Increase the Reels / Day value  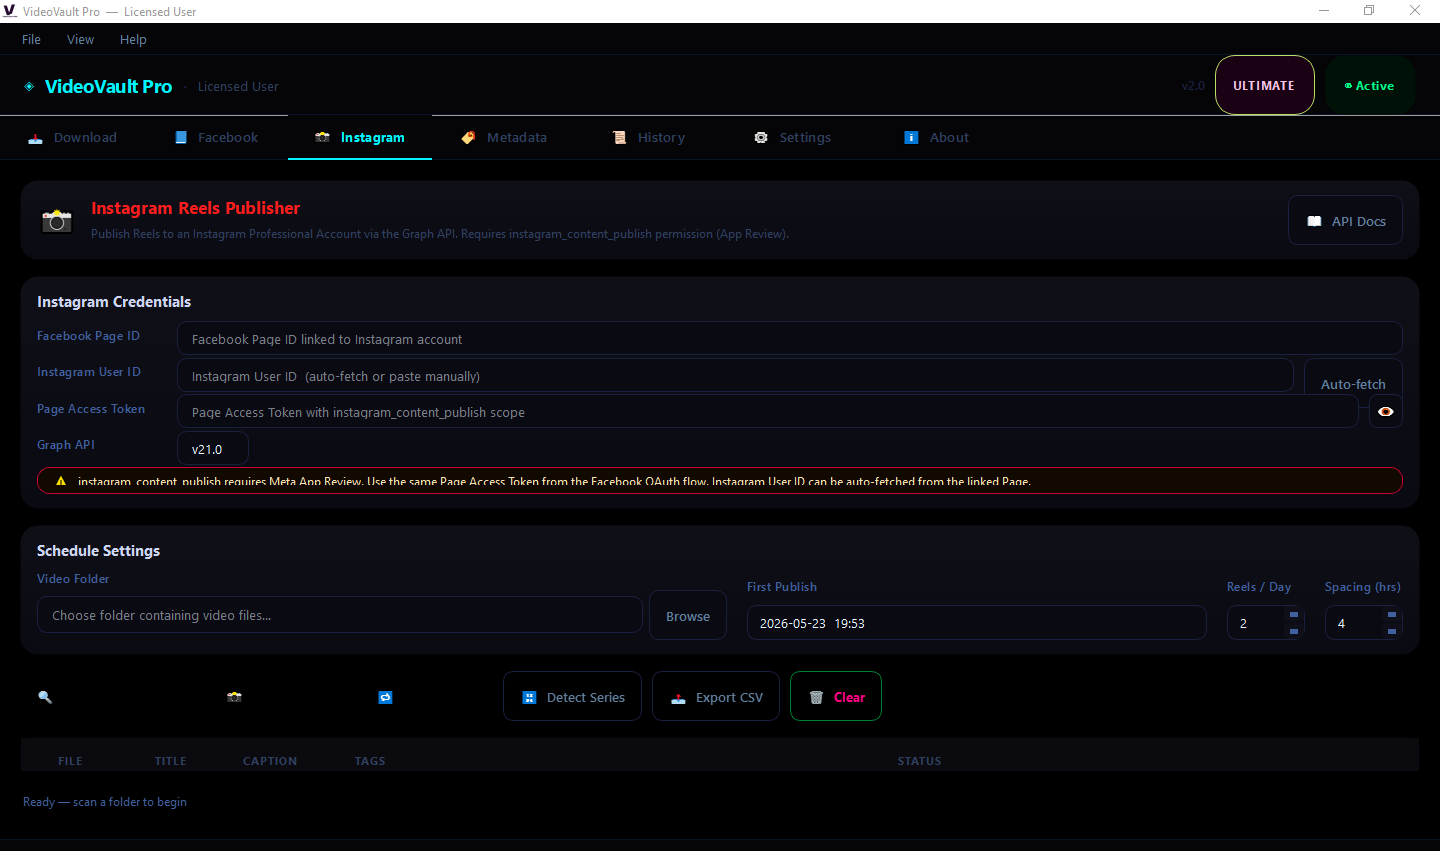point(1294,615)
